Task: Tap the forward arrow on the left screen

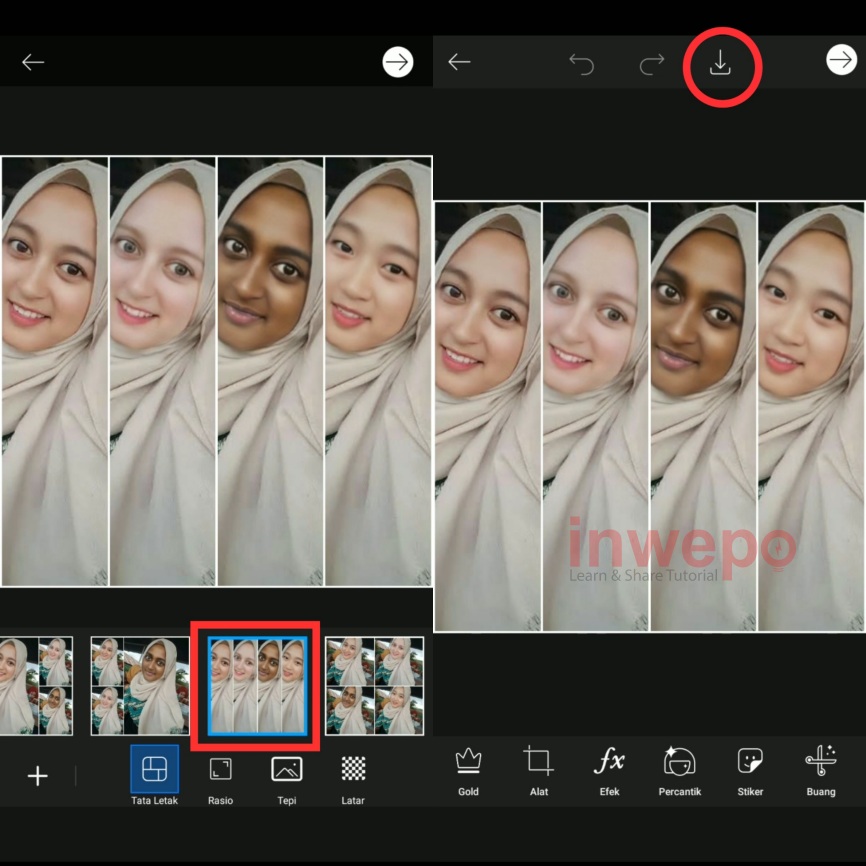Action: [x=398, y=61]
